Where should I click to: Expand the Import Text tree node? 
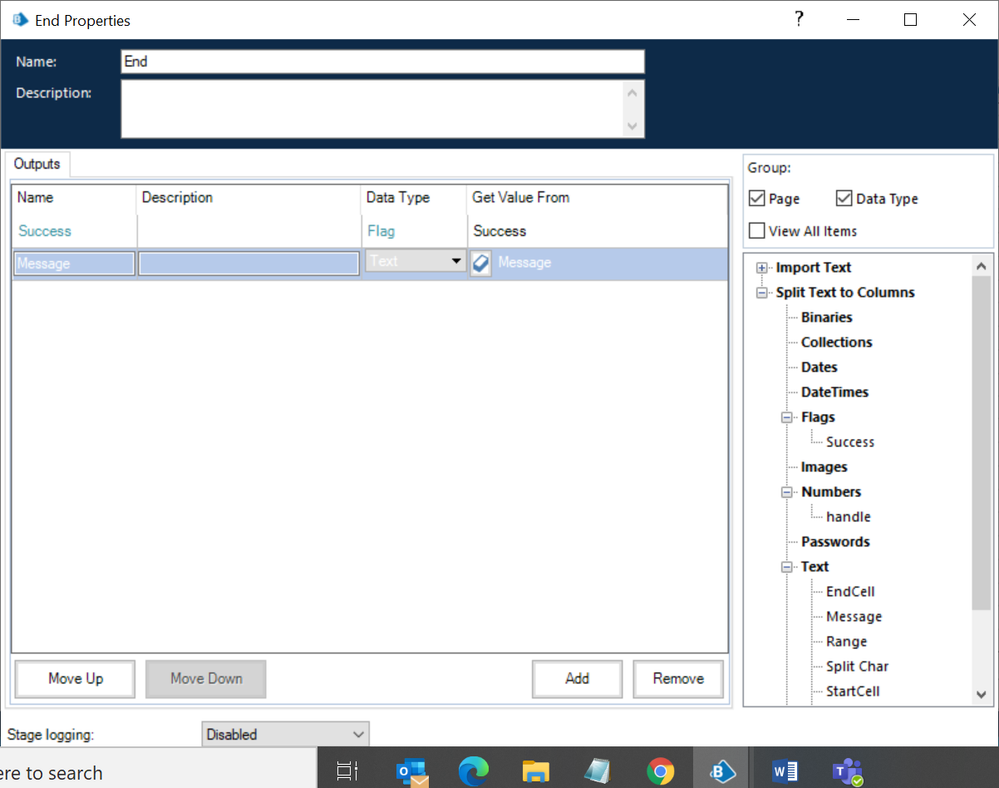(x=762, y=268)
